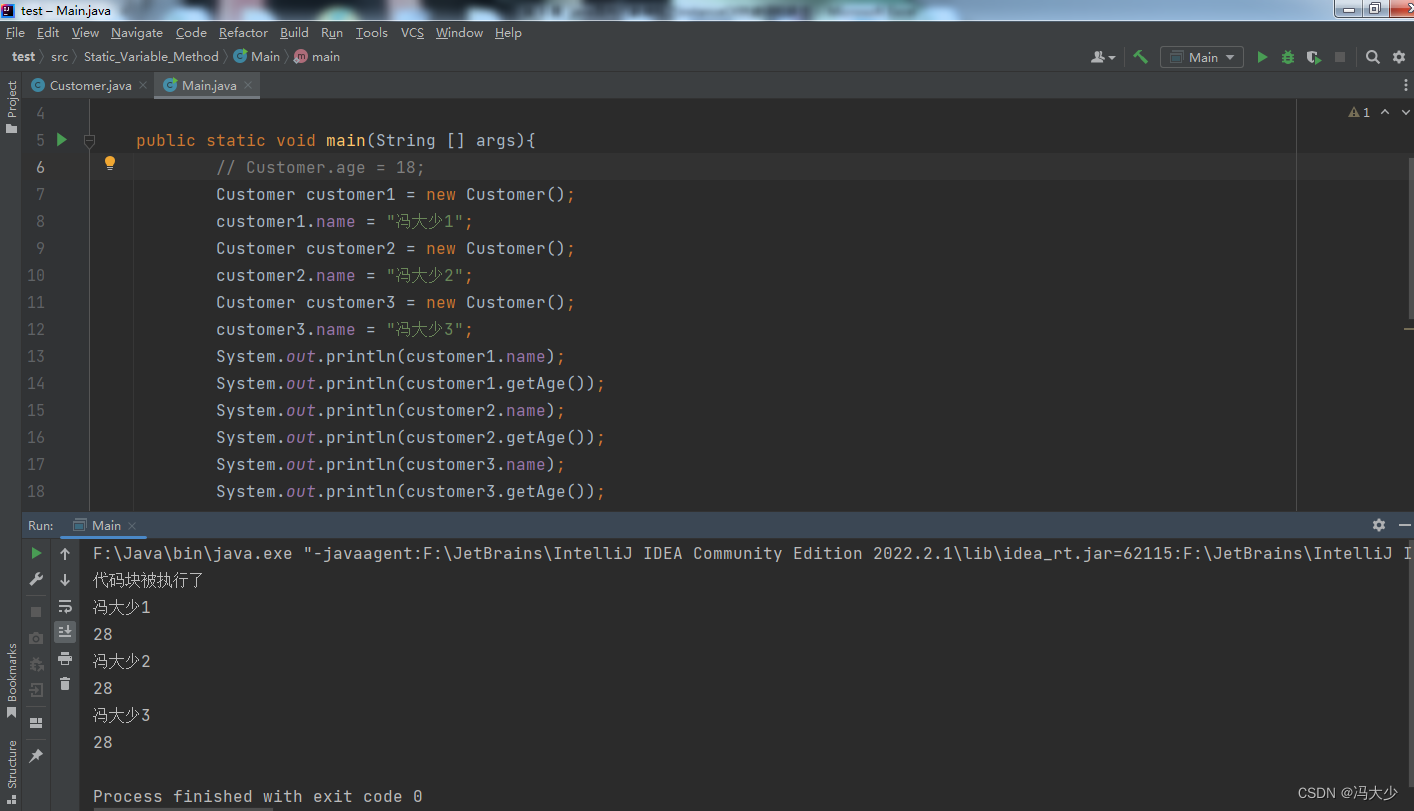Click 'Static_Variable_Method' breadcrumb
The height and width of the screenshot is (811, 1414).
coord(151,57)
